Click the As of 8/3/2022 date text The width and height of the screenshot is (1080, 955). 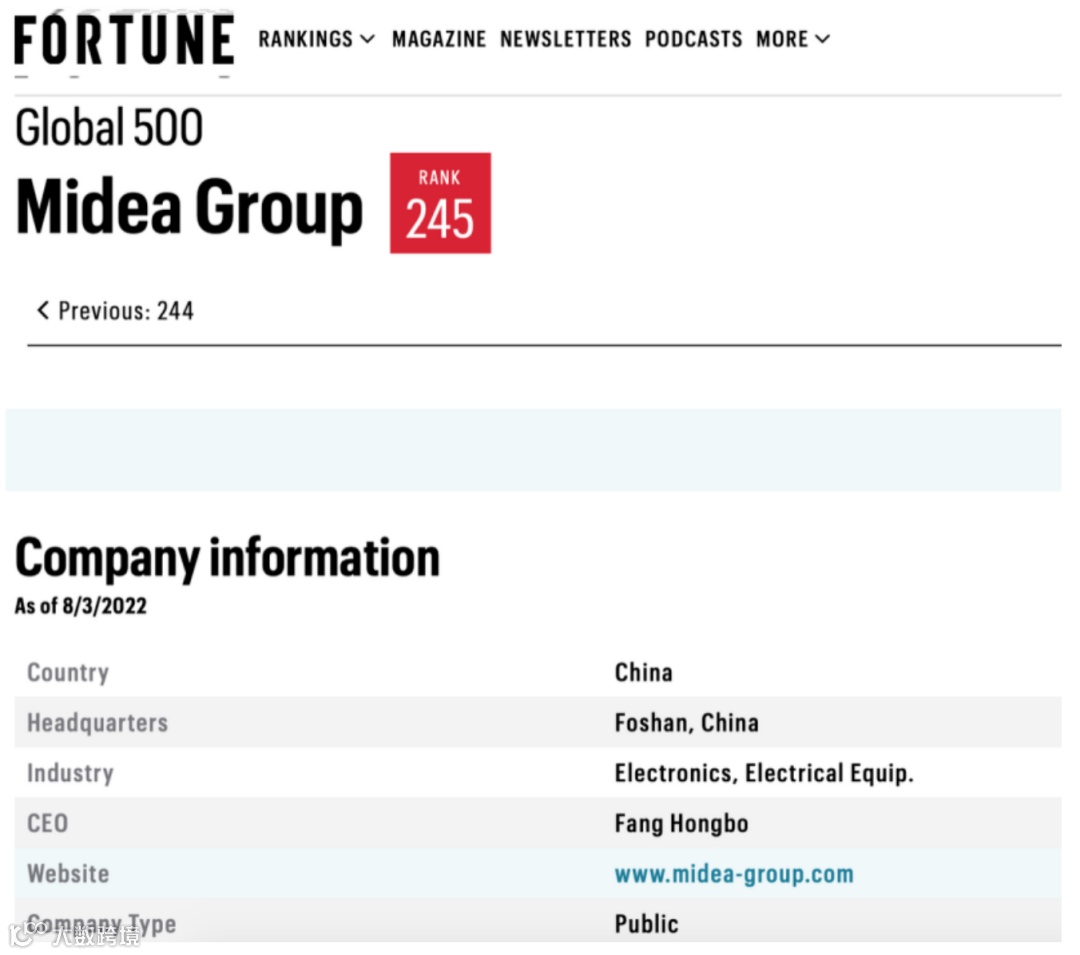[81, 606]
